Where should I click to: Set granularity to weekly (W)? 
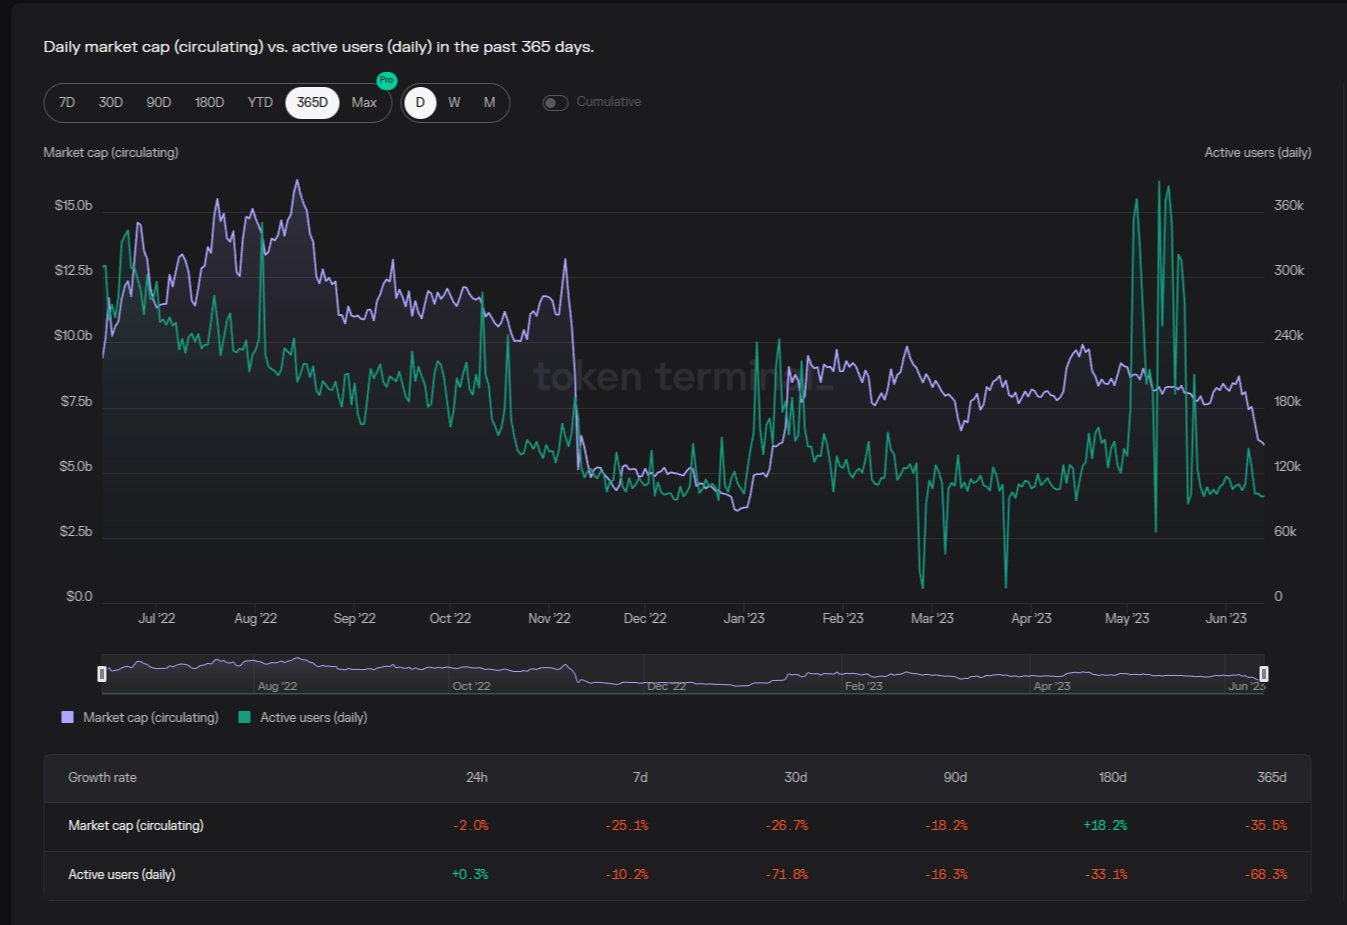pyautogui.click(x=454, y=103)
